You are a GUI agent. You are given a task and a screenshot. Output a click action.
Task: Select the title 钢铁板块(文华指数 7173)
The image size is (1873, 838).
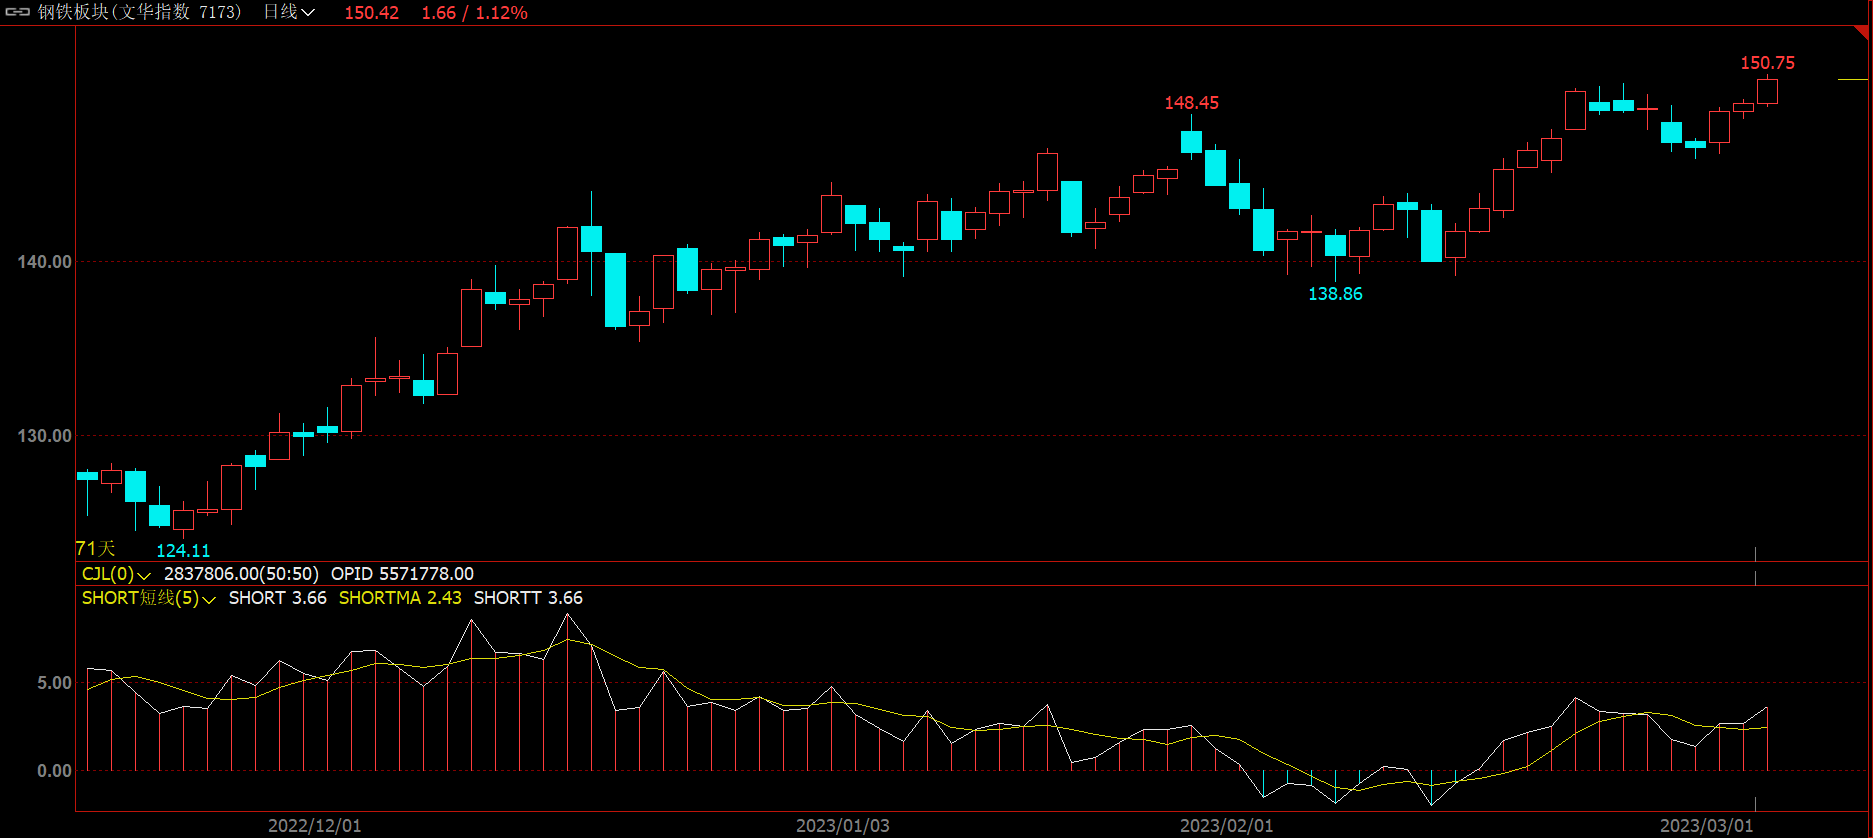[x=140, y=12]
